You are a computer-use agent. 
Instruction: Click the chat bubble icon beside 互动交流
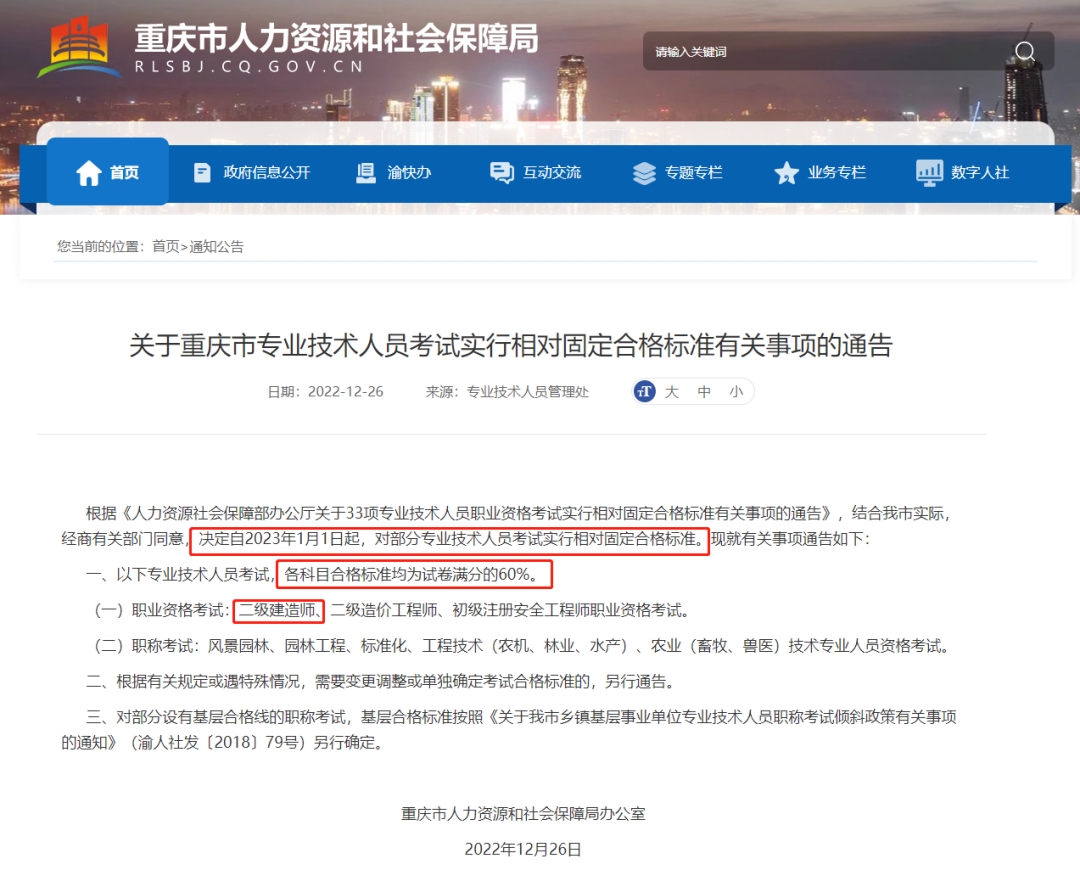click(x=501, y=172)
